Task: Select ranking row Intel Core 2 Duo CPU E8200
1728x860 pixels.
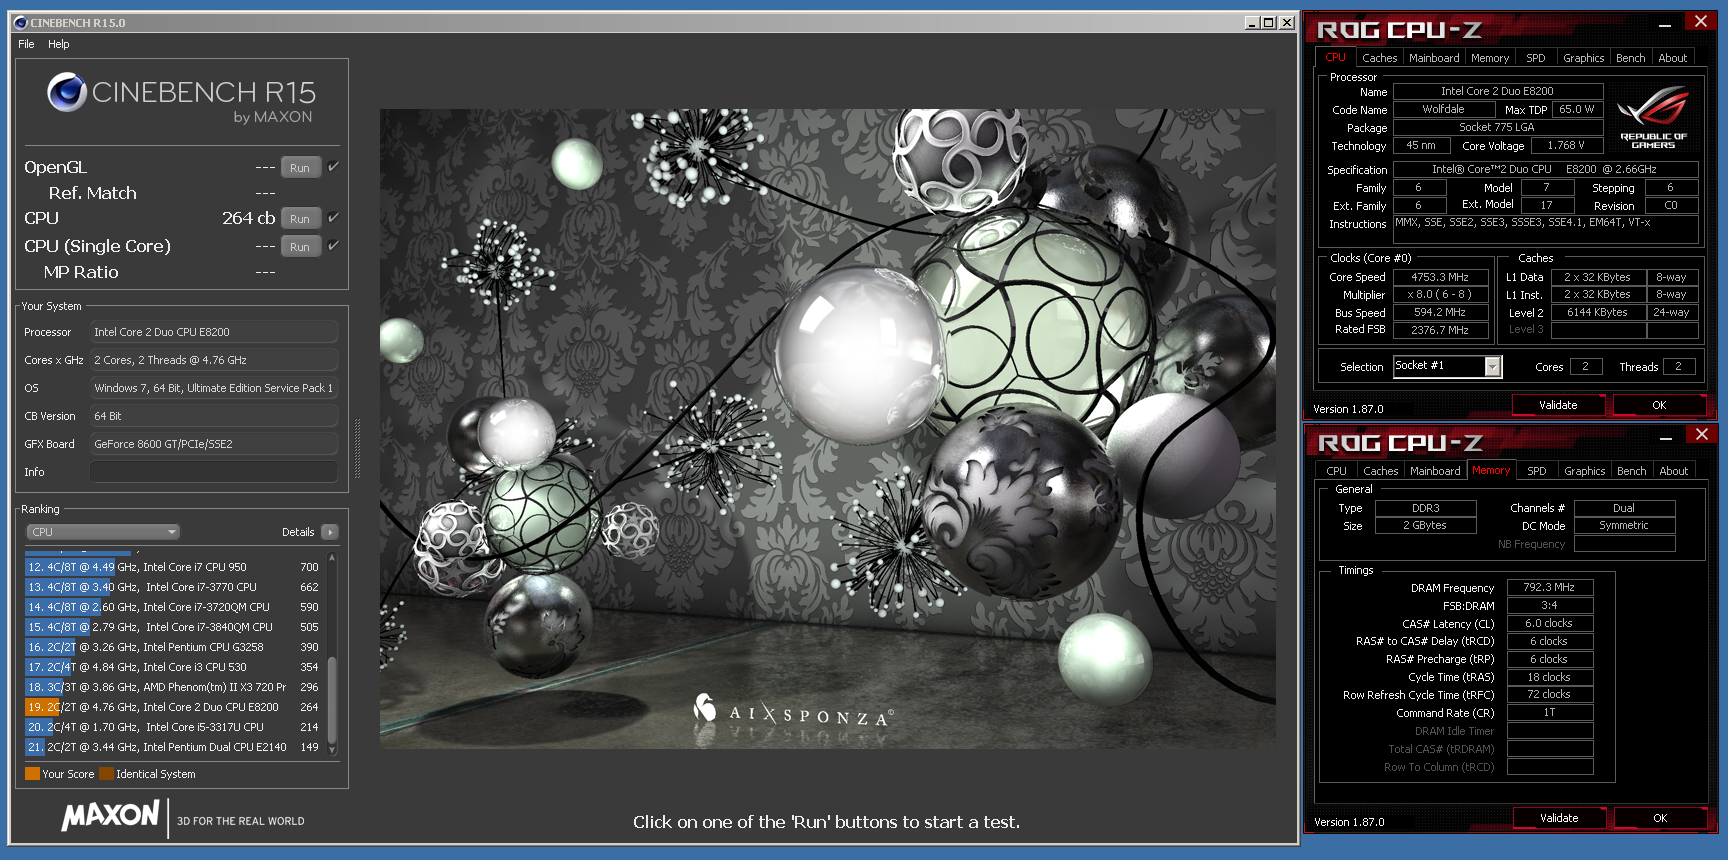Action: tap(173, 707)
